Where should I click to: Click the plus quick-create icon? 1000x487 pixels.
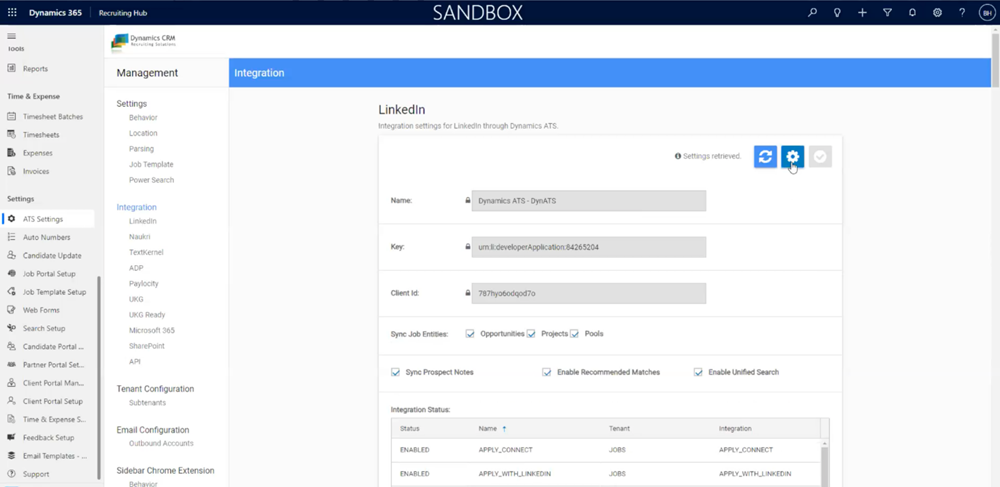(862, 13)
